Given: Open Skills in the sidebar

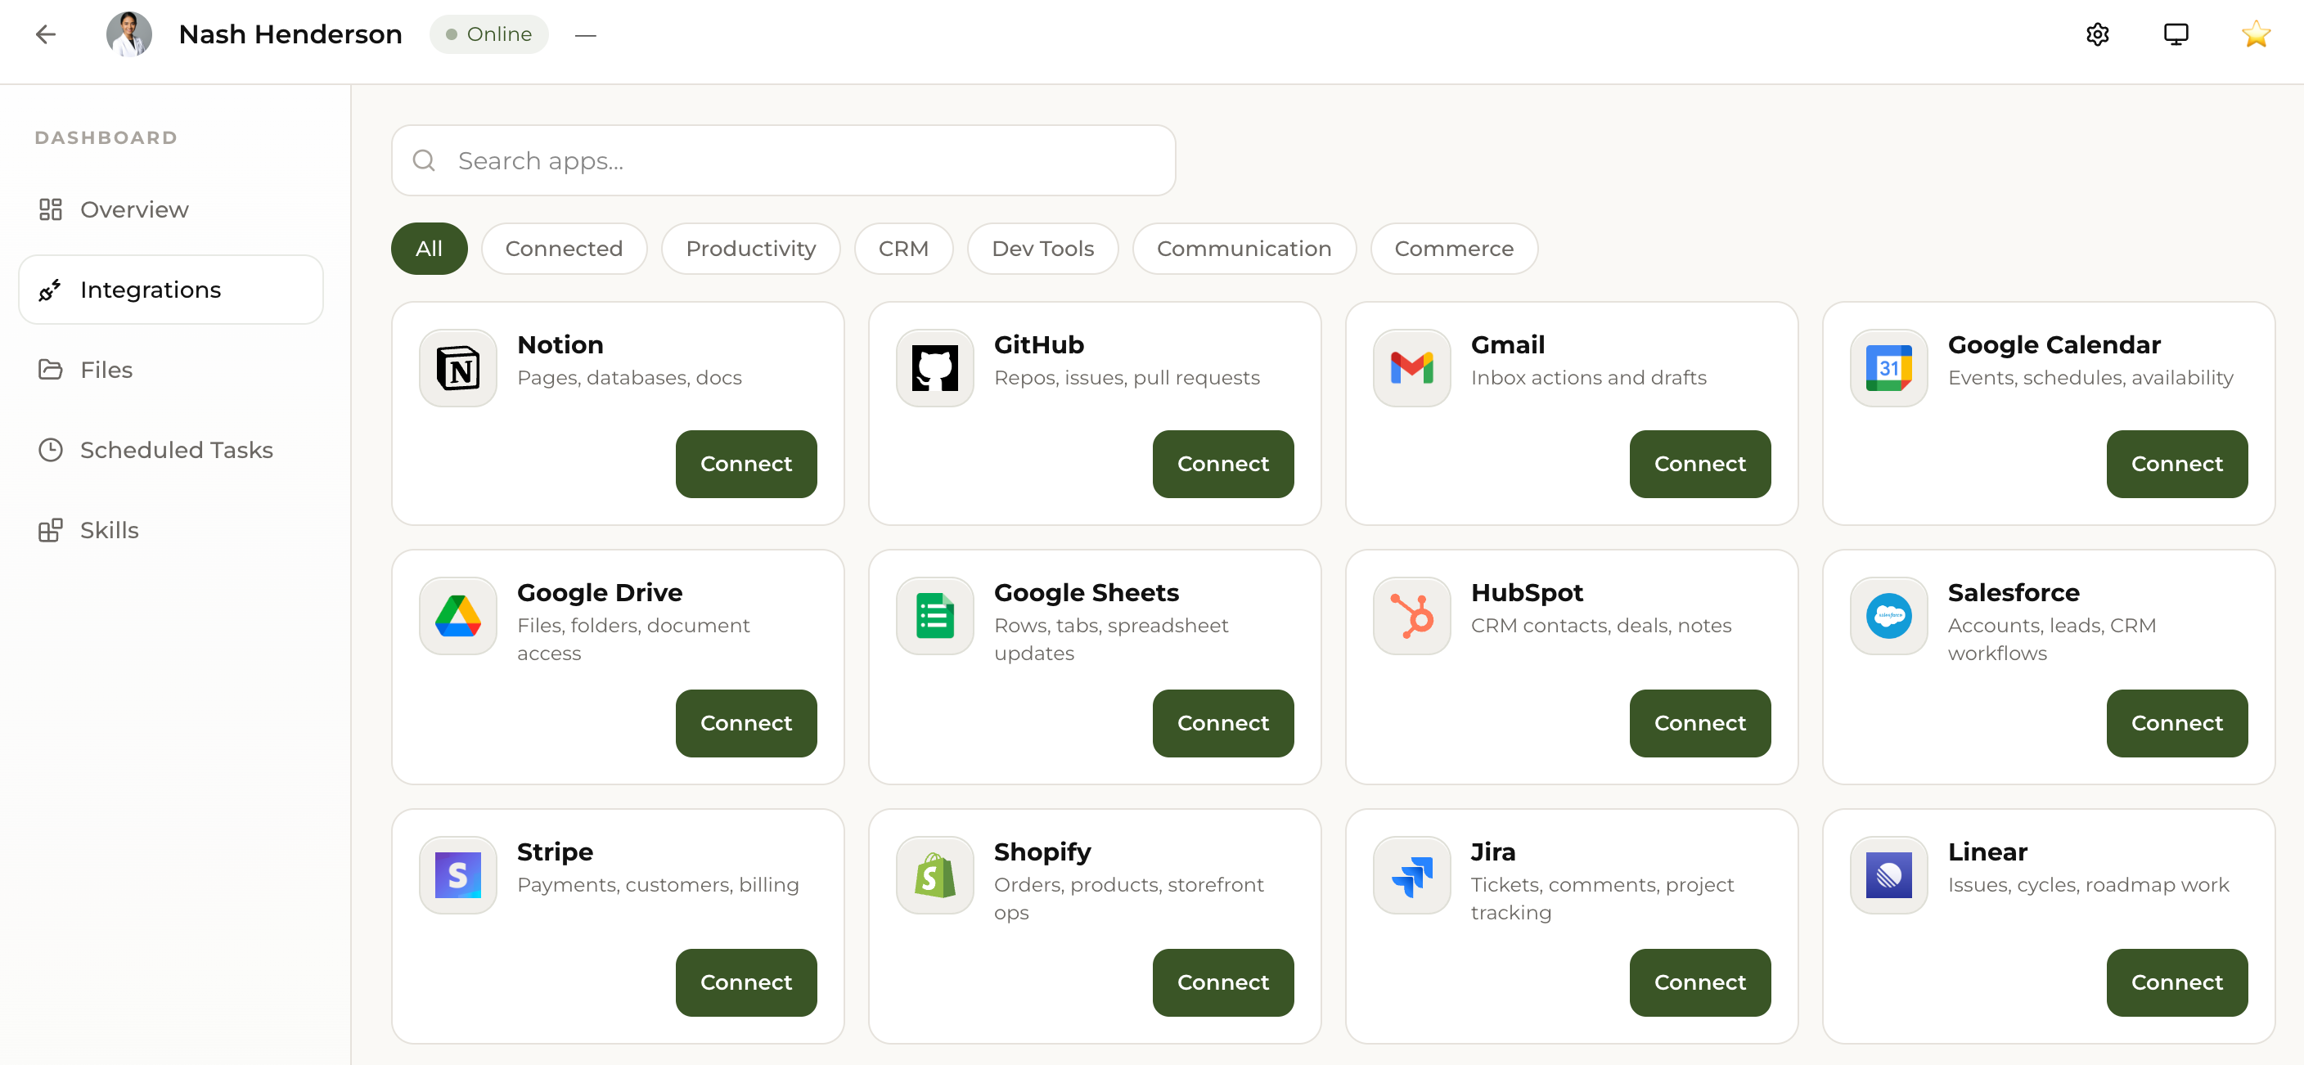Looking at the screenshot, I should [171, 530].
